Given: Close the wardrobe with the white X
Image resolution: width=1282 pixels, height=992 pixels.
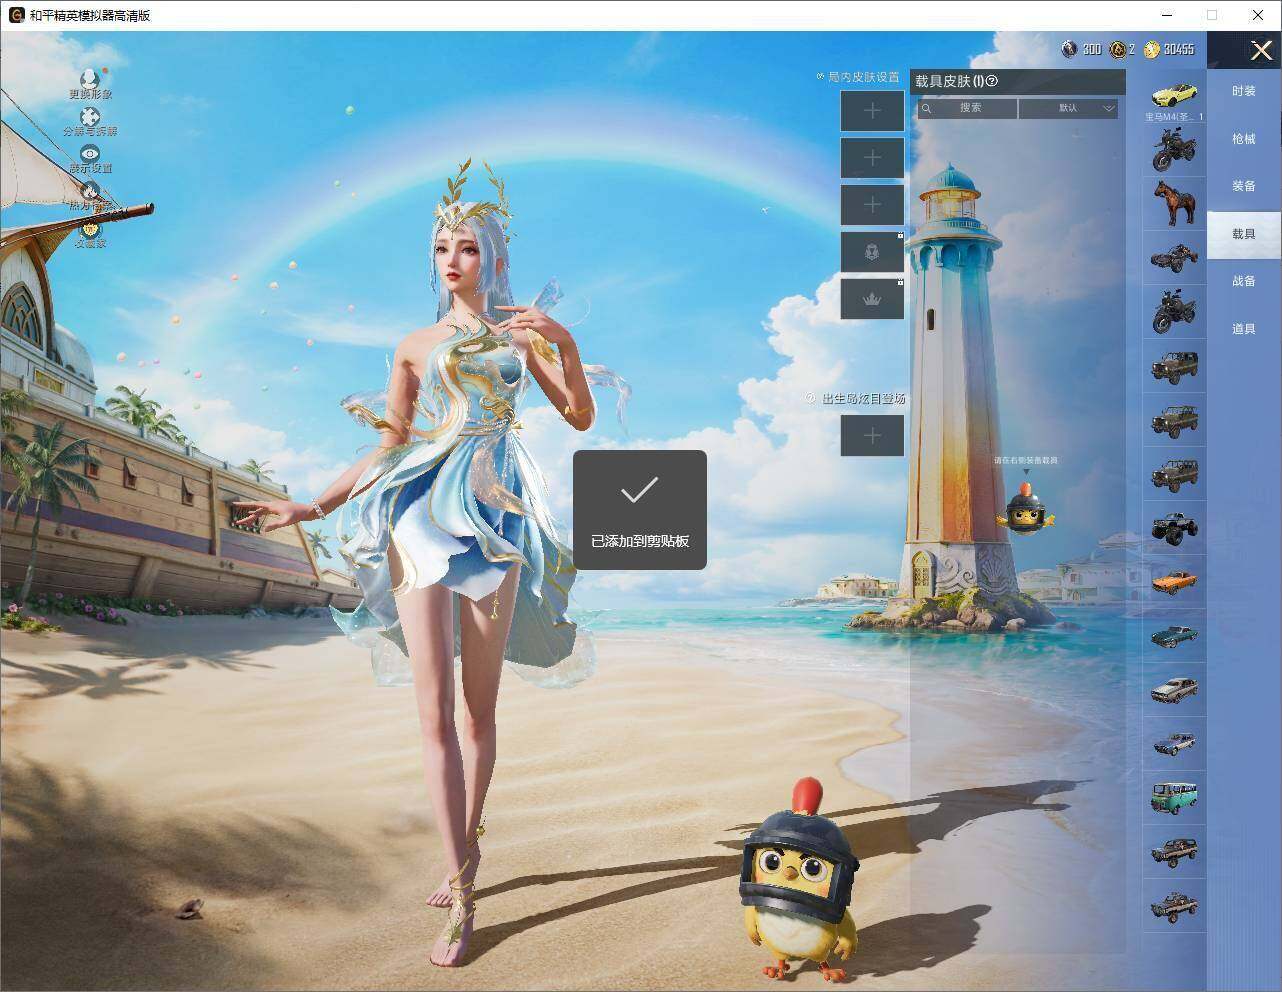Looking at the screenshot, I should click(x=1262, y=50).
